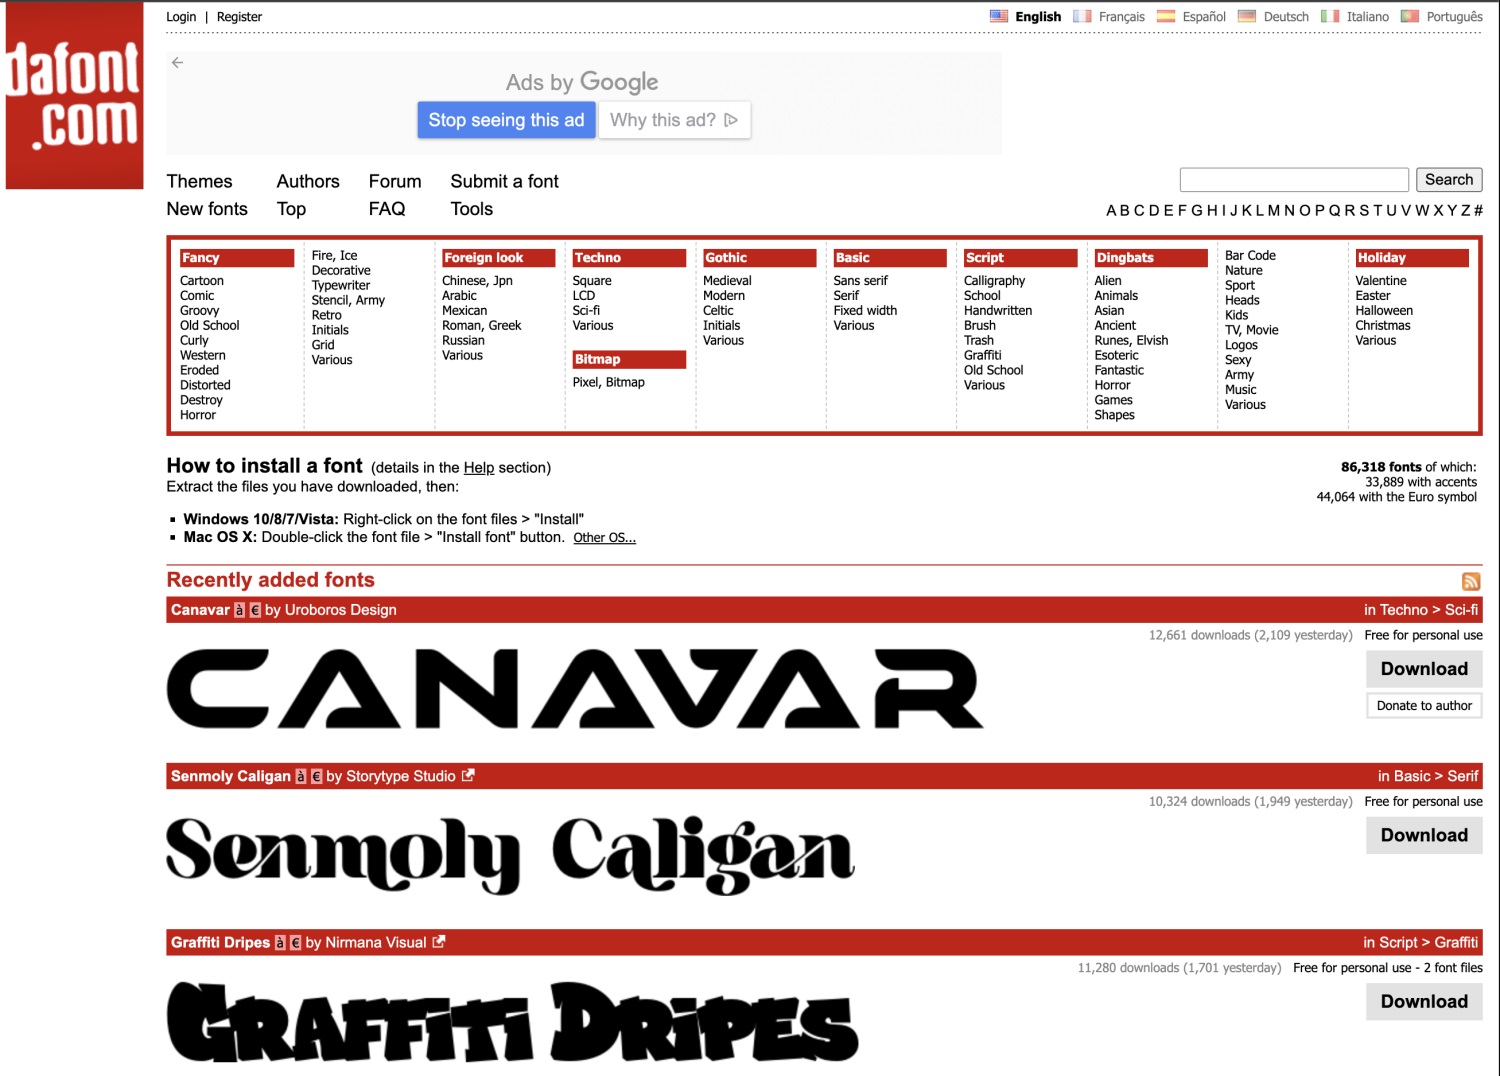Go to the Forum section
Viewport: 1500px width, 1076px height.
point(395,181)
